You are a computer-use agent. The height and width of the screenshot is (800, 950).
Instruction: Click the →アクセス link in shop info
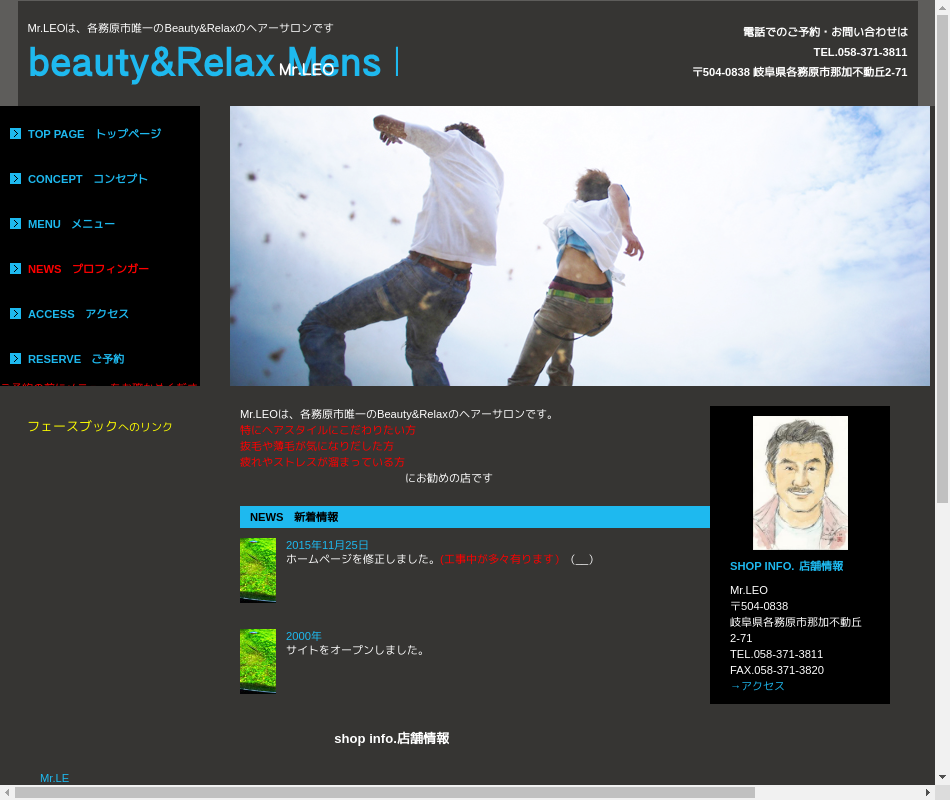click(757, 686)
